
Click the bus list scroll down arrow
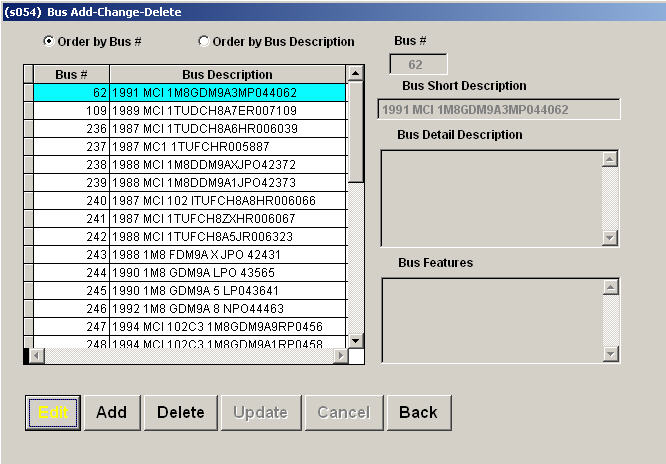356,340
